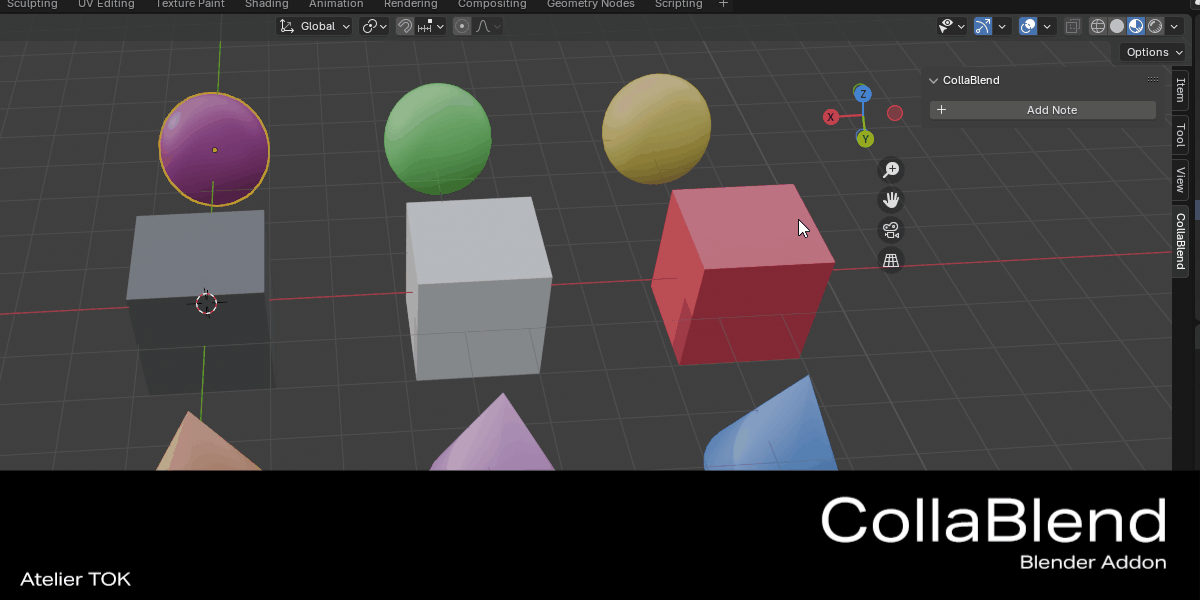1200x600 pixels.
Task: Toggle snapping magnet button
Action: [405, 26]
